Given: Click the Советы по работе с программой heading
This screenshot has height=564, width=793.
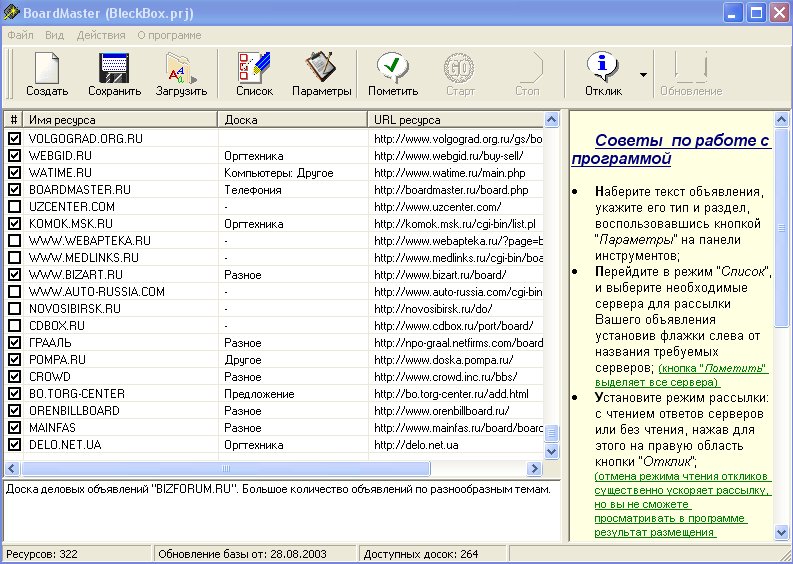Looking at the screenshot, I should (671, 149).
